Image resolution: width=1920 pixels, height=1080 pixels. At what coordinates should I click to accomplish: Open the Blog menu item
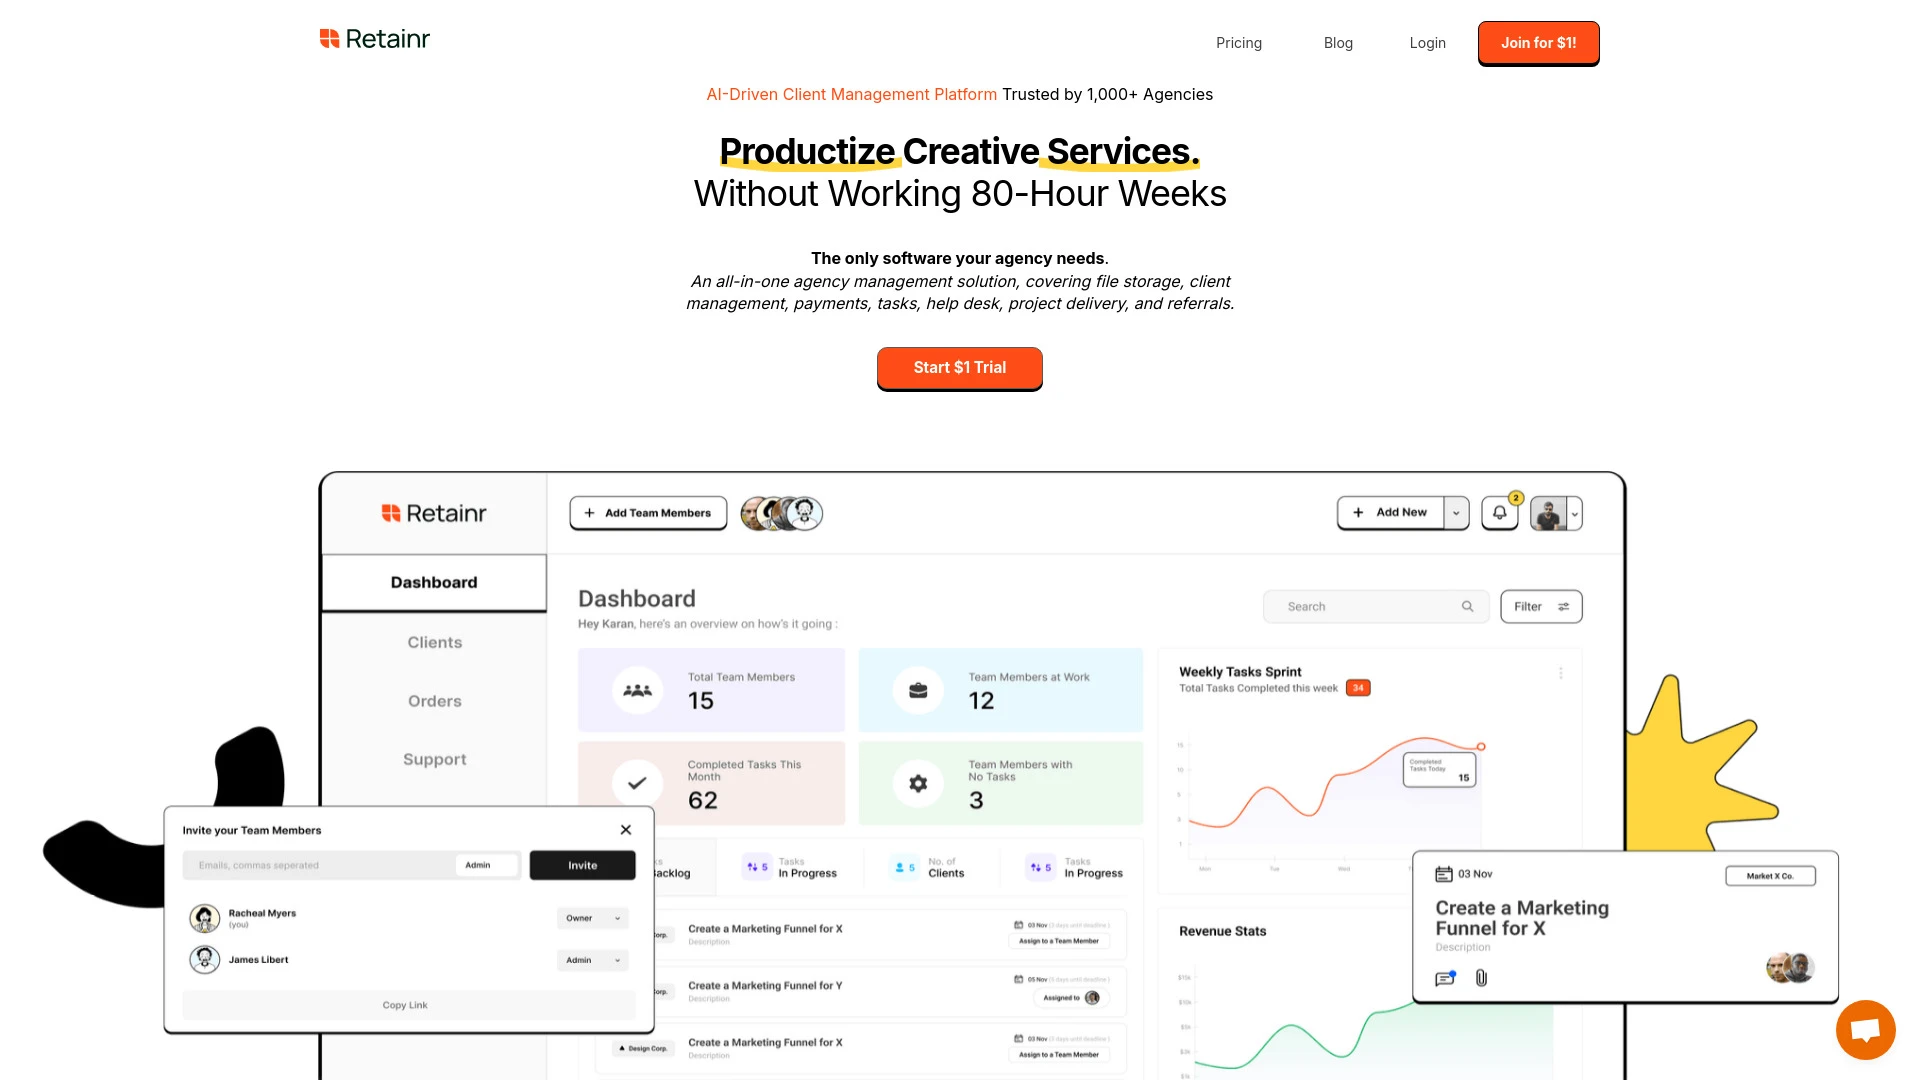(1337, 42)
